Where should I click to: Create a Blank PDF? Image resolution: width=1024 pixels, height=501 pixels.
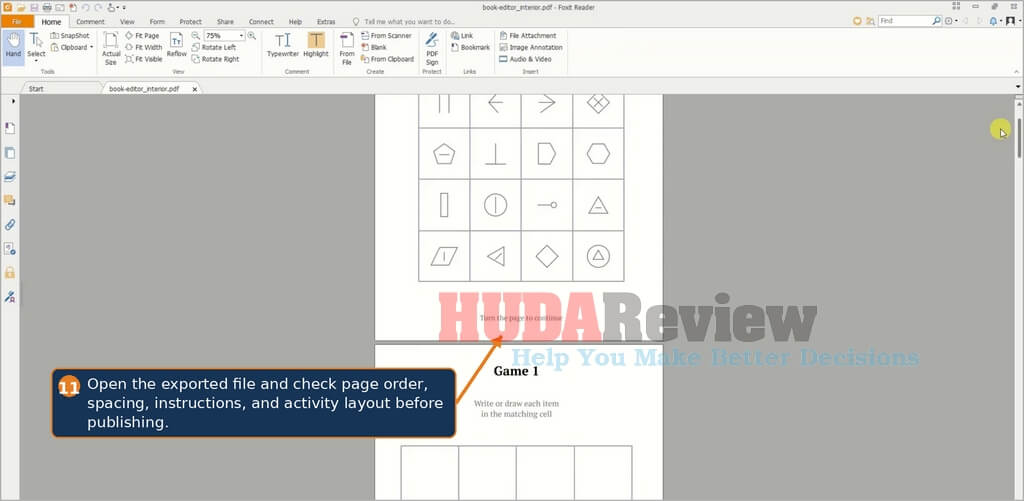(x=374, y=47)
